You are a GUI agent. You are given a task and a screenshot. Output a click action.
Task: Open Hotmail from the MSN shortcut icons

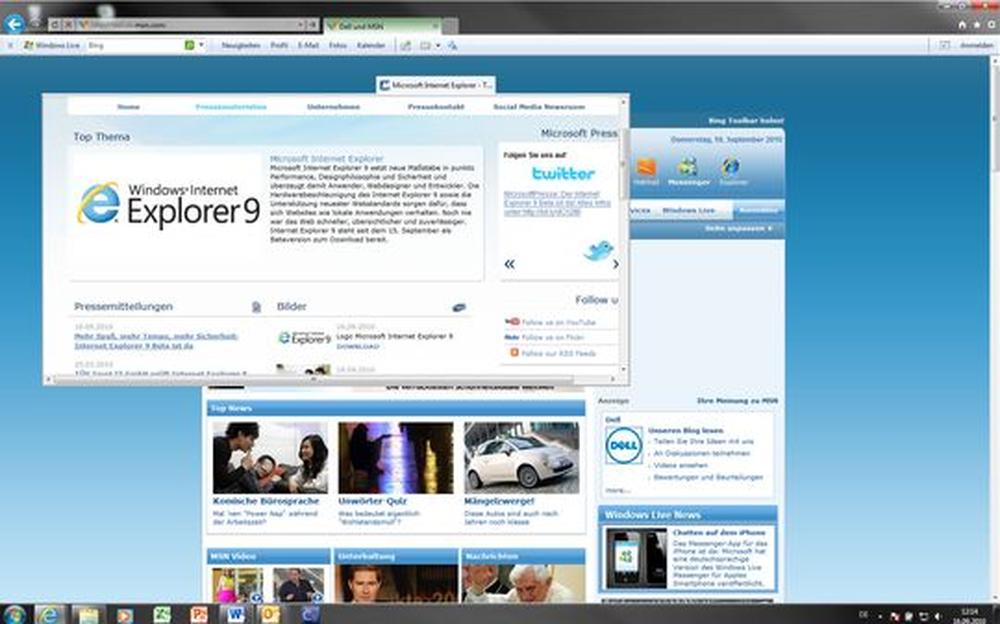coord(646,167)
